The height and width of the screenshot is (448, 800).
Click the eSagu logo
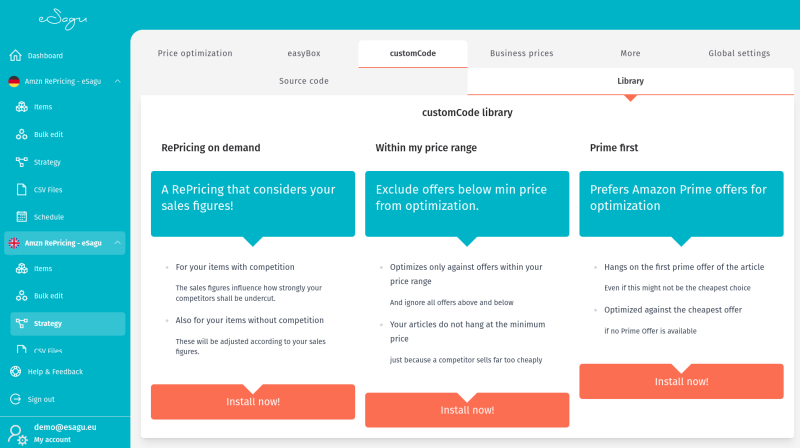[x=63, y=19]
